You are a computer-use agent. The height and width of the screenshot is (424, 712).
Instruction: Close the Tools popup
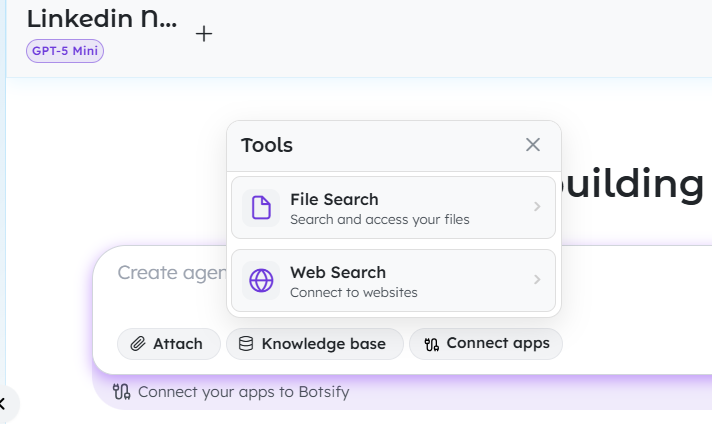point(533,145)
